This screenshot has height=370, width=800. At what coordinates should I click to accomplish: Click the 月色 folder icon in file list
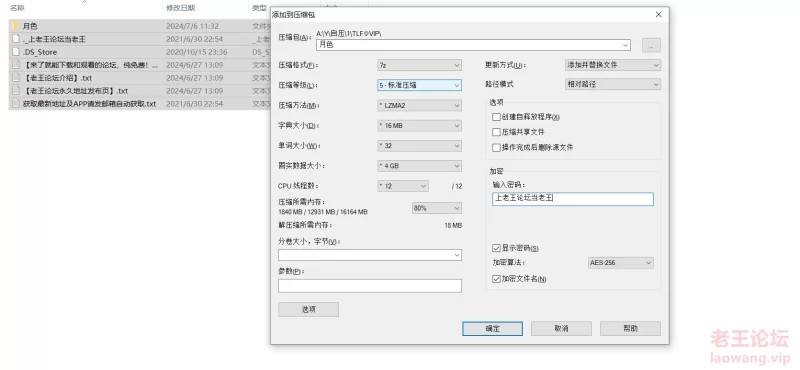(x=15, y=26)
